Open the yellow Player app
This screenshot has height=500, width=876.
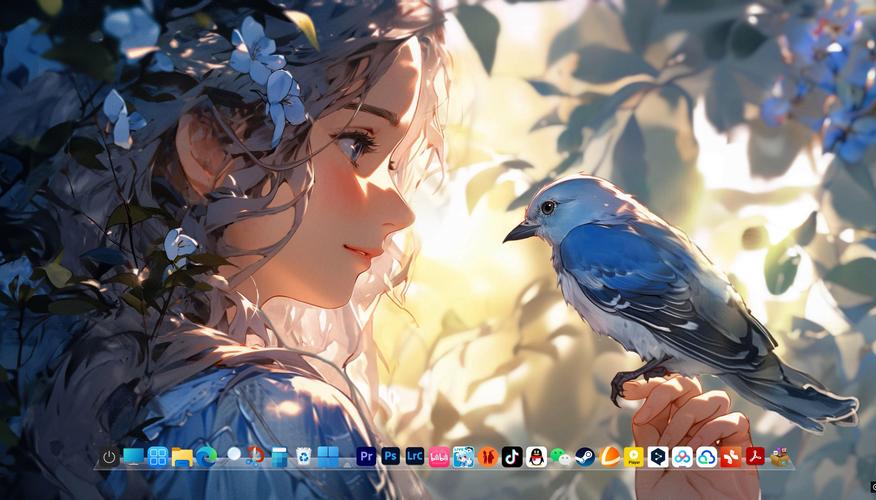click(x=634, y=457)
